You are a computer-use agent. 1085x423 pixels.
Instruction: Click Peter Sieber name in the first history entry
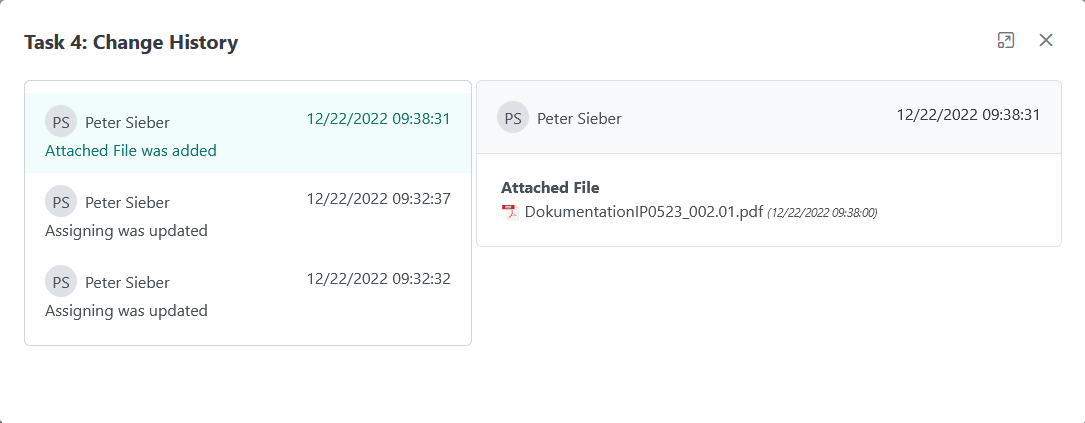(x=127, y=123)
